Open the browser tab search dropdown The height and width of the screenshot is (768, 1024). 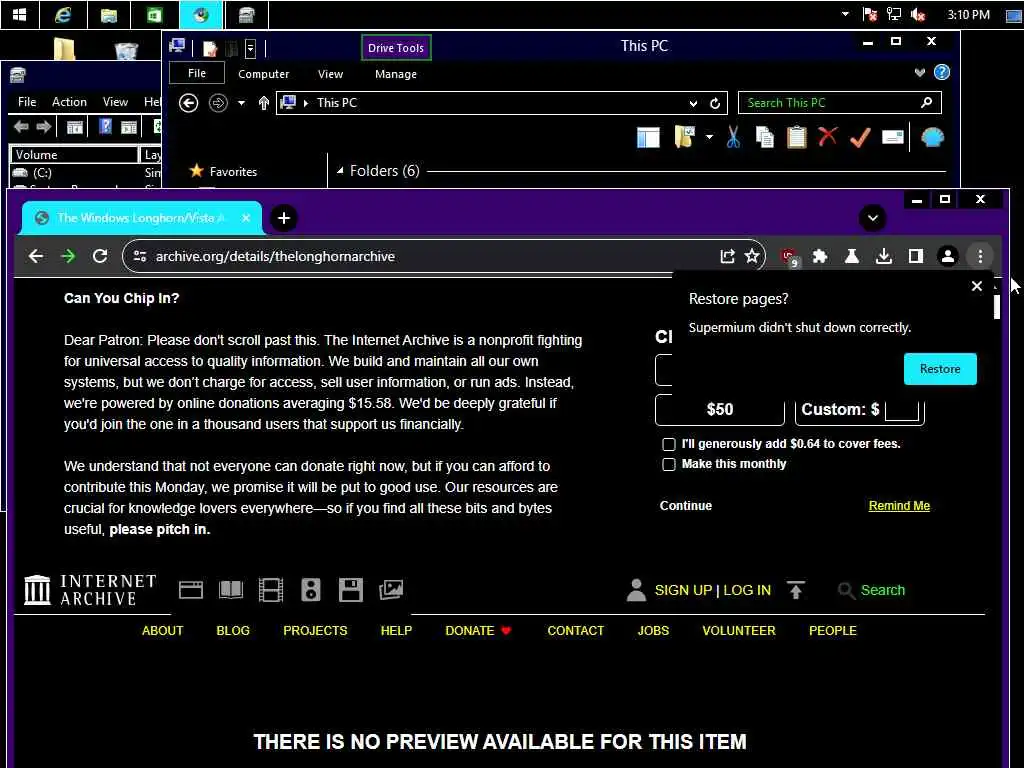pyautogui.click(x=872, y=217)
